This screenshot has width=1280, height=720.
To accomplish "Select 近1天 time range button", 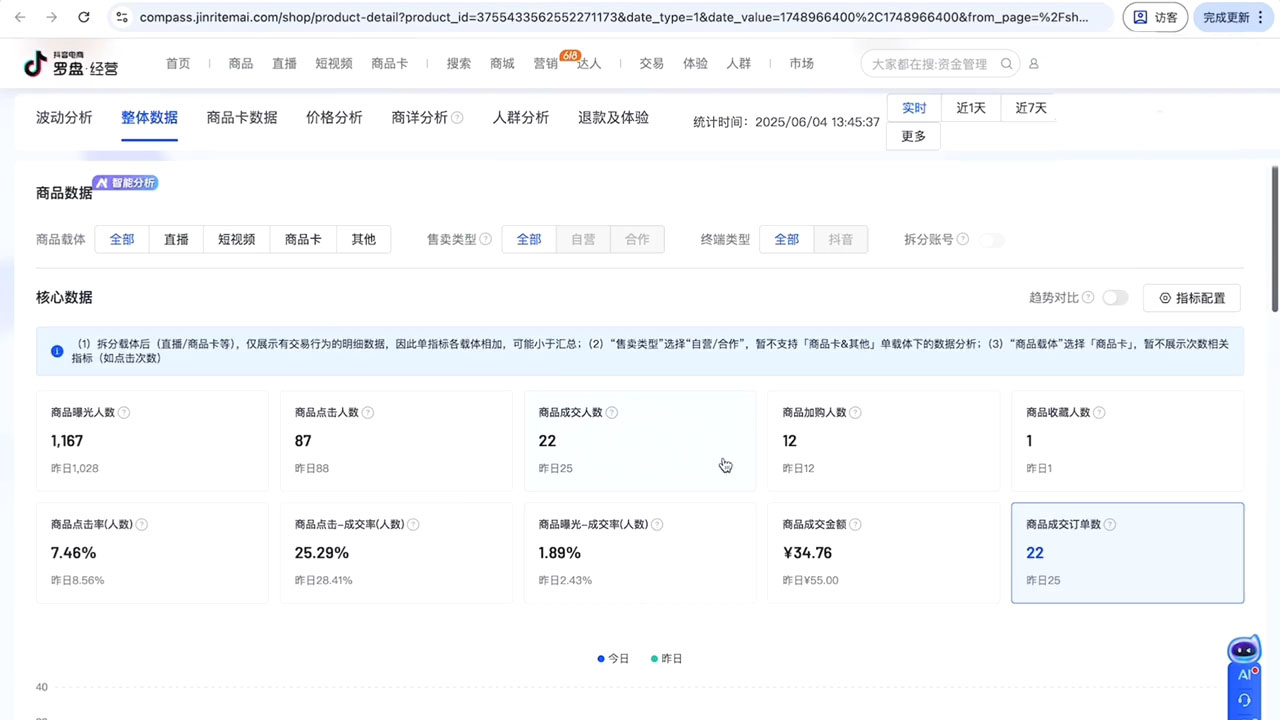I will 971,108.
